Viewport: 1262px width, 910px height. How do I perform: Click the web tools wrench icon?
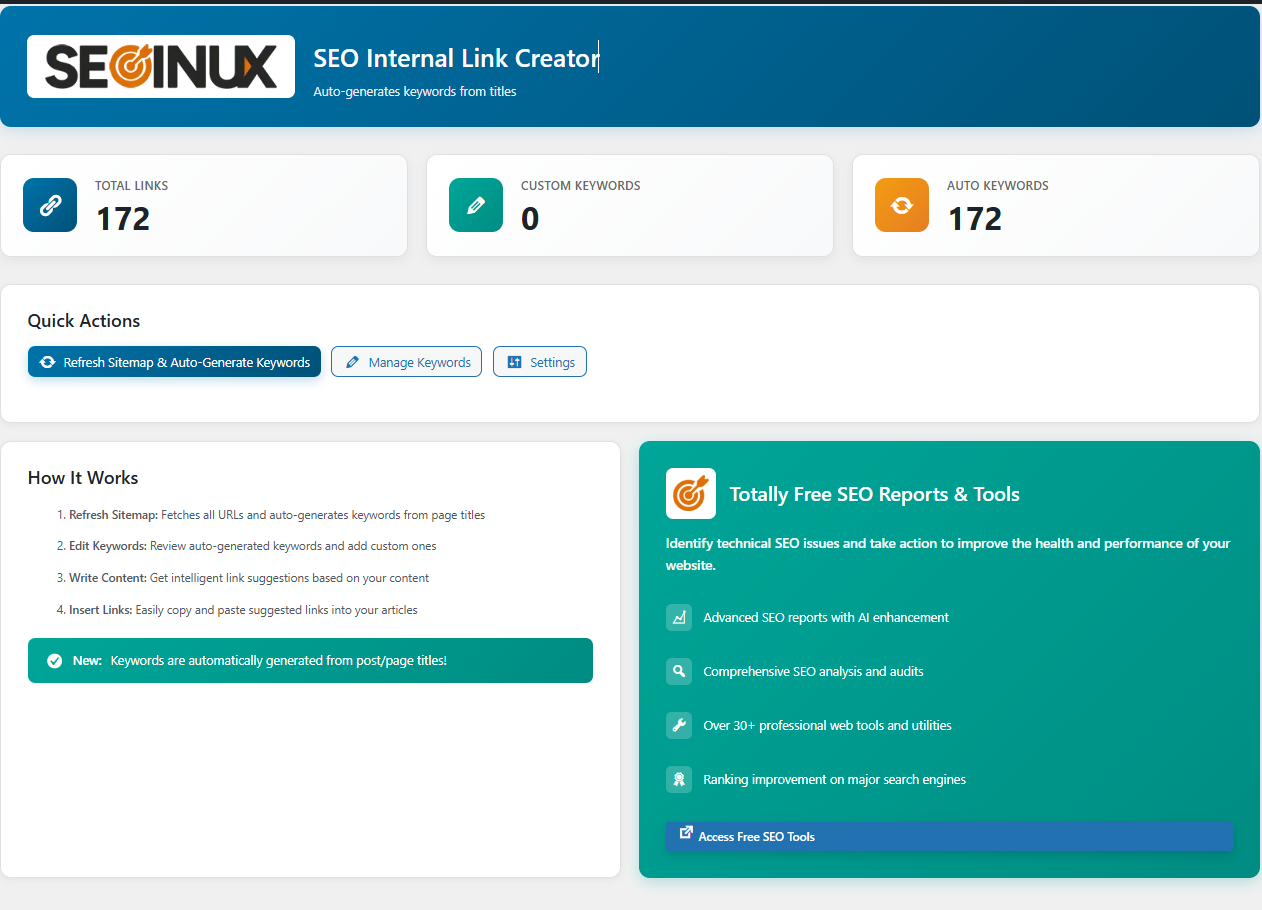(679, 725)
